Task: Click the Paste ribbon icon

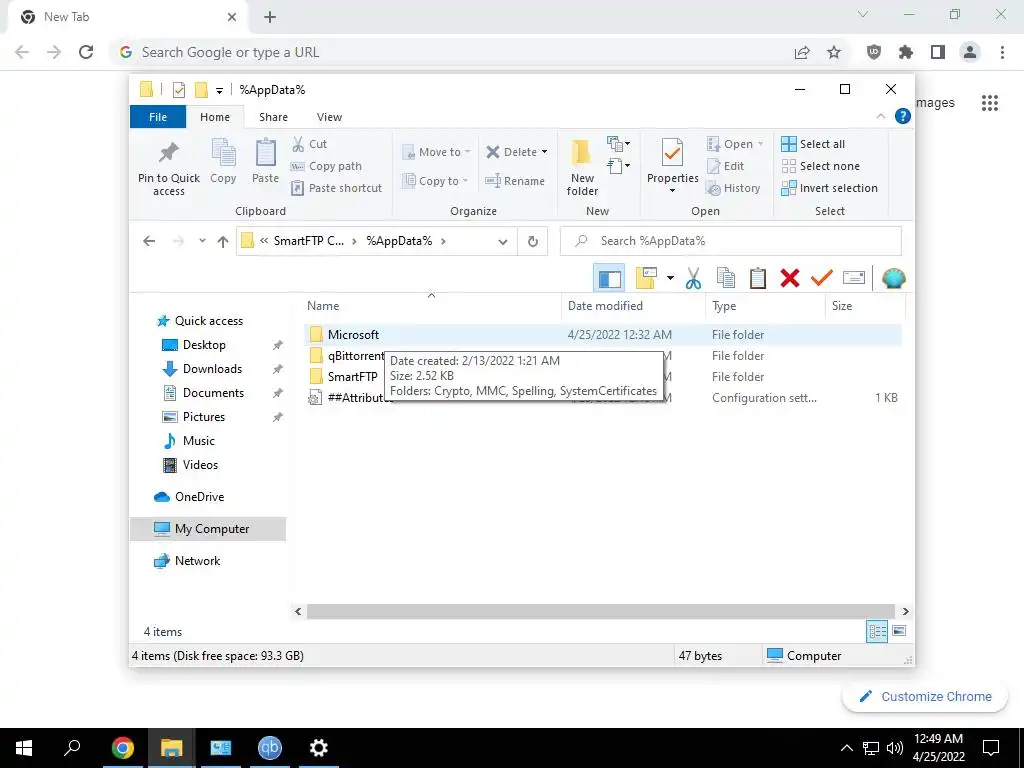Action: pyautogui.click(x=265, y=161)
